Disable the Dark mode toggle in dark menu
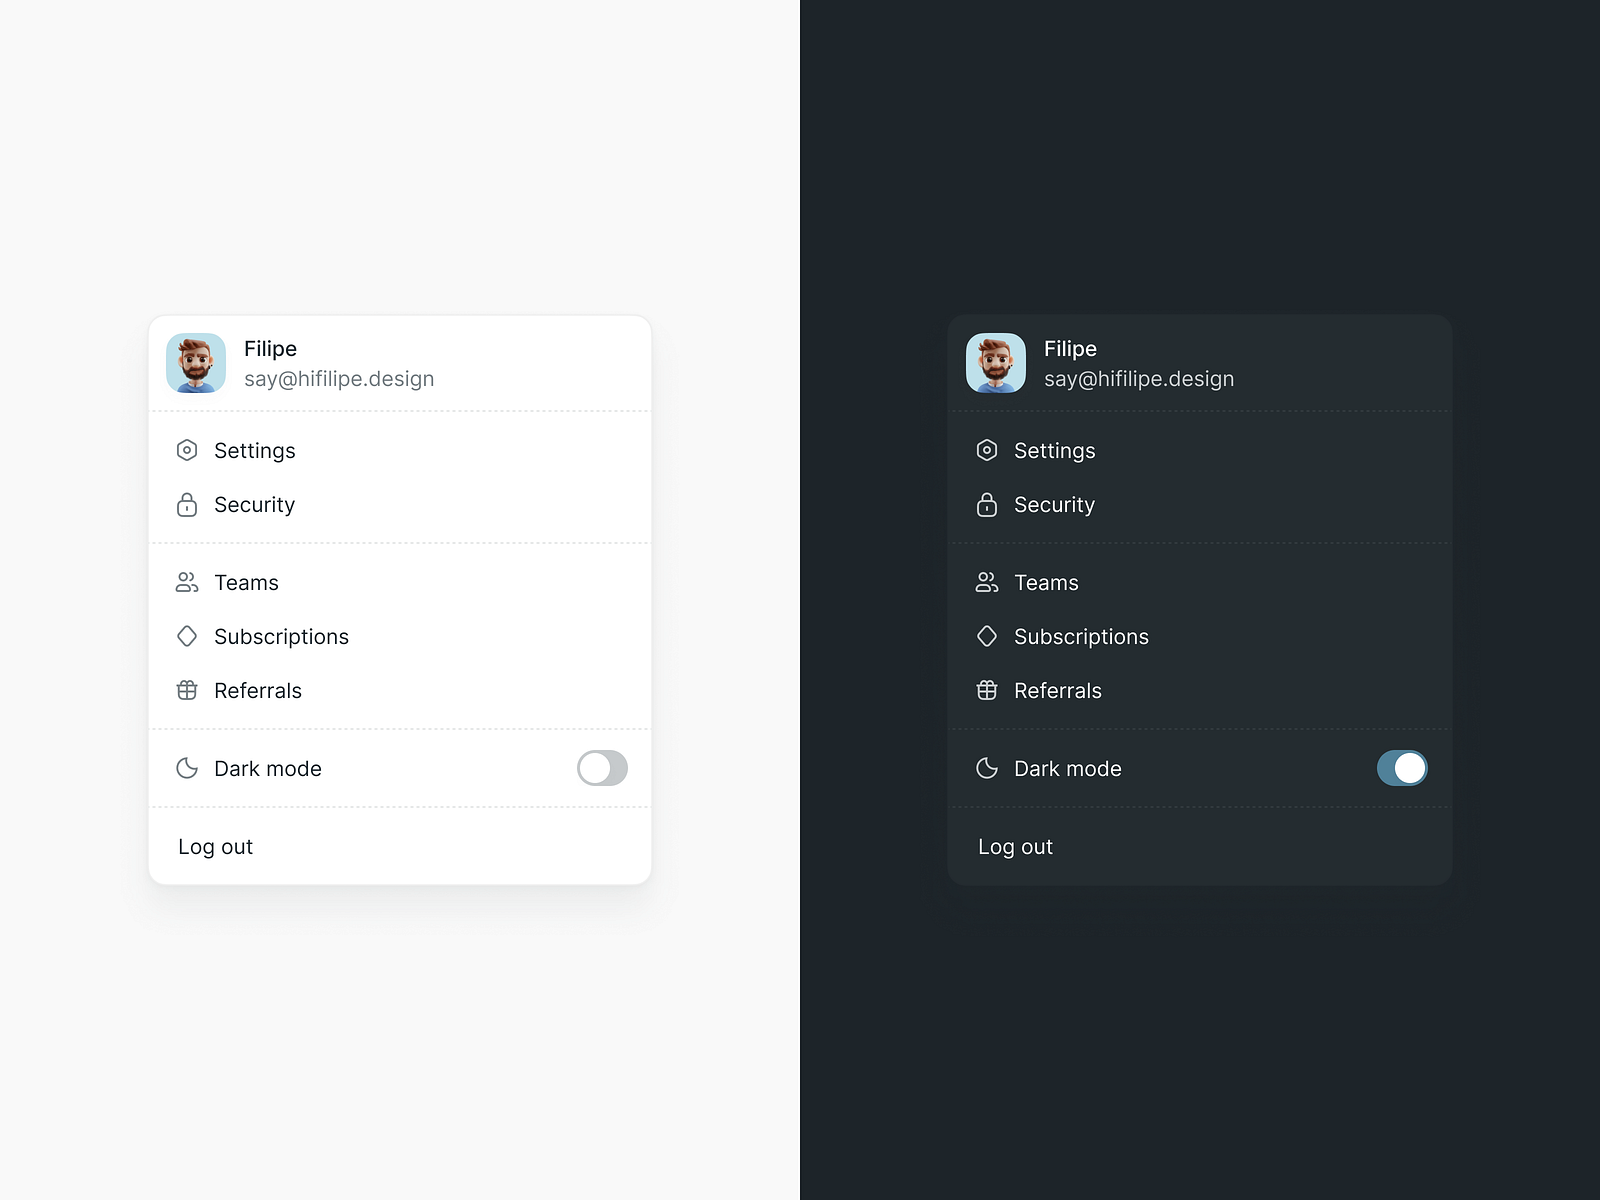The height and width of the screenshot is (1200, 1600). click(x=1402, y=768)
